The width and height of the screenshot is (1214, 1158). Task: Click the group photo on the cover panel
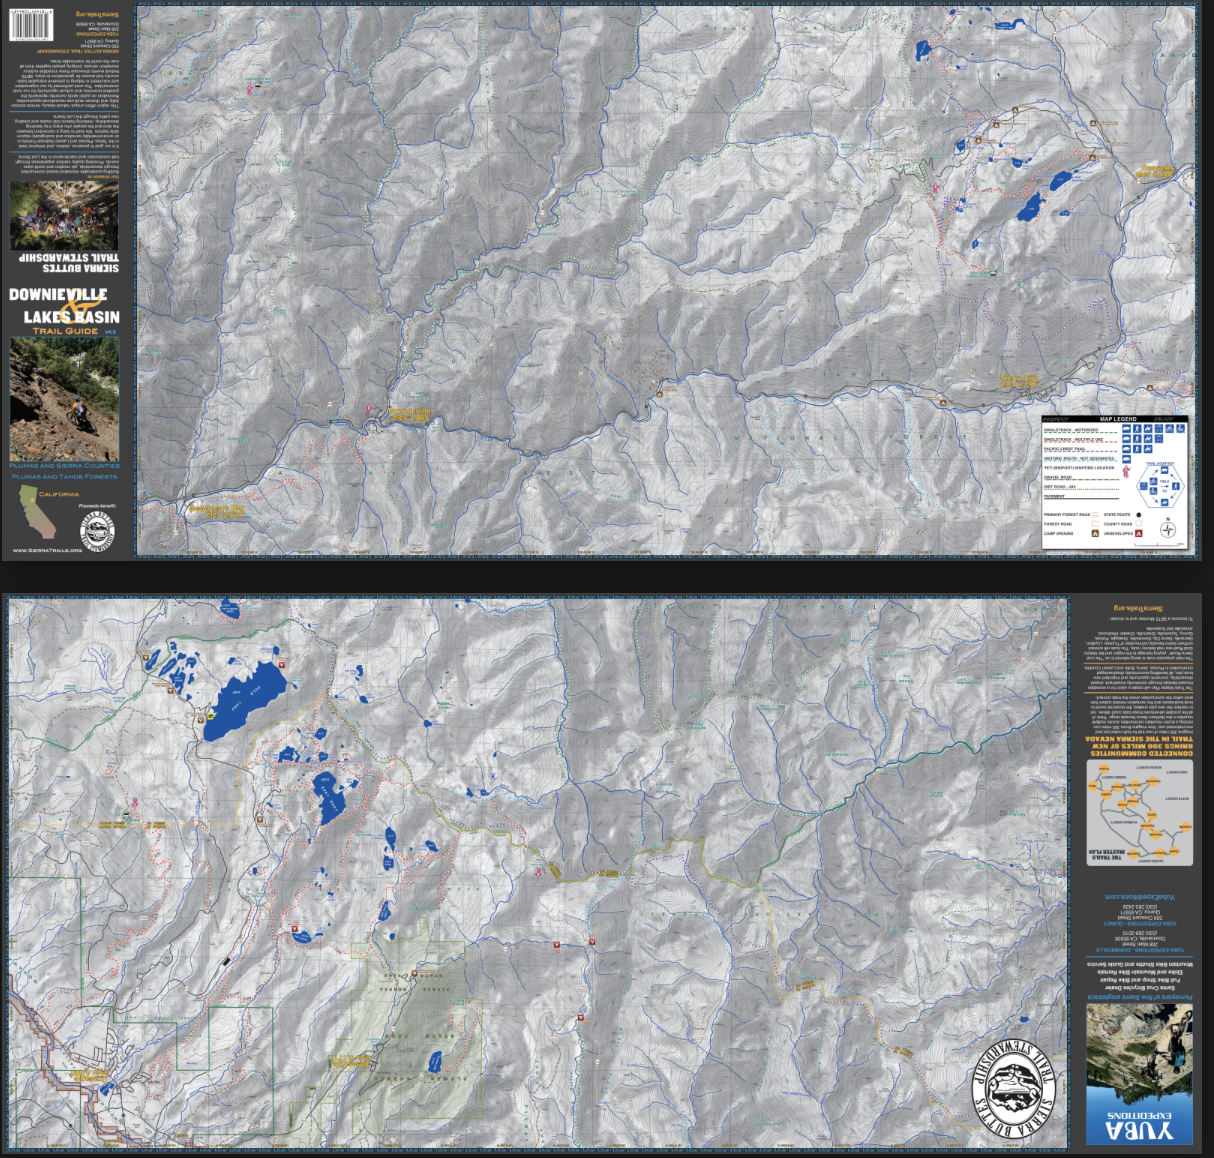click(x=64, y=215)
